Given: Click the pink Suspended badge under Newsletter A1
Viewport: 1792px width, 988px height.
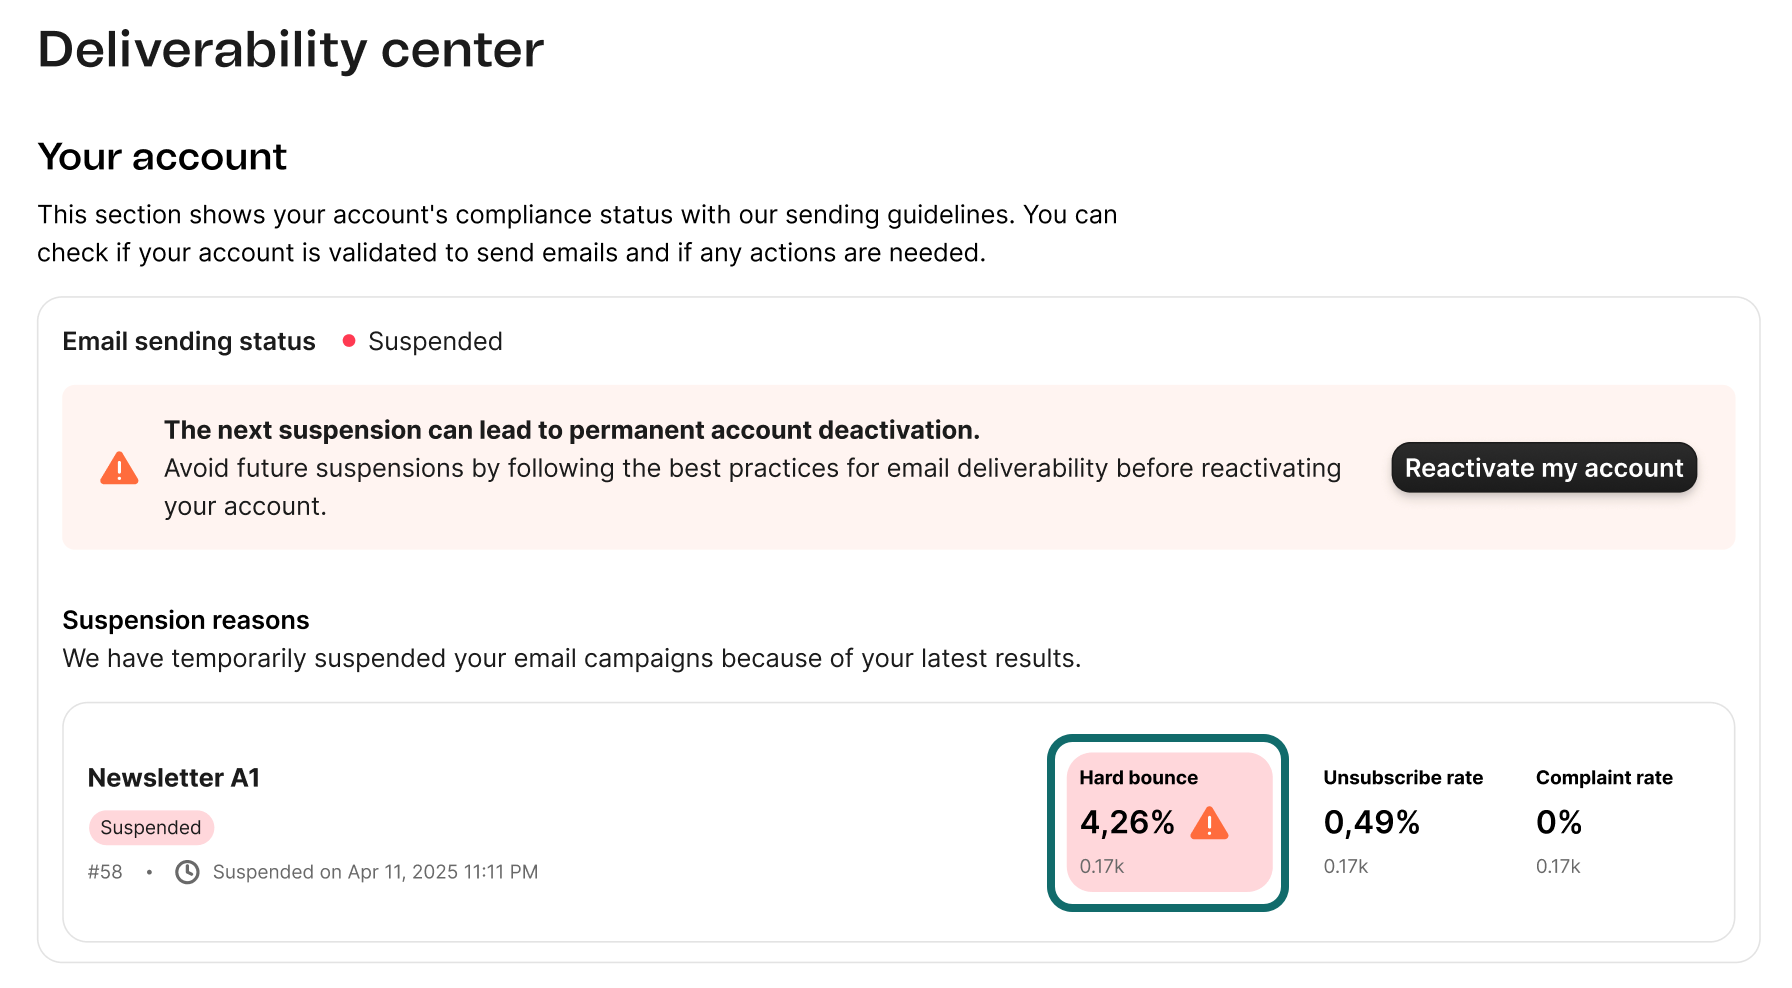Looking at the screenshot, I should tap(151, 827).
